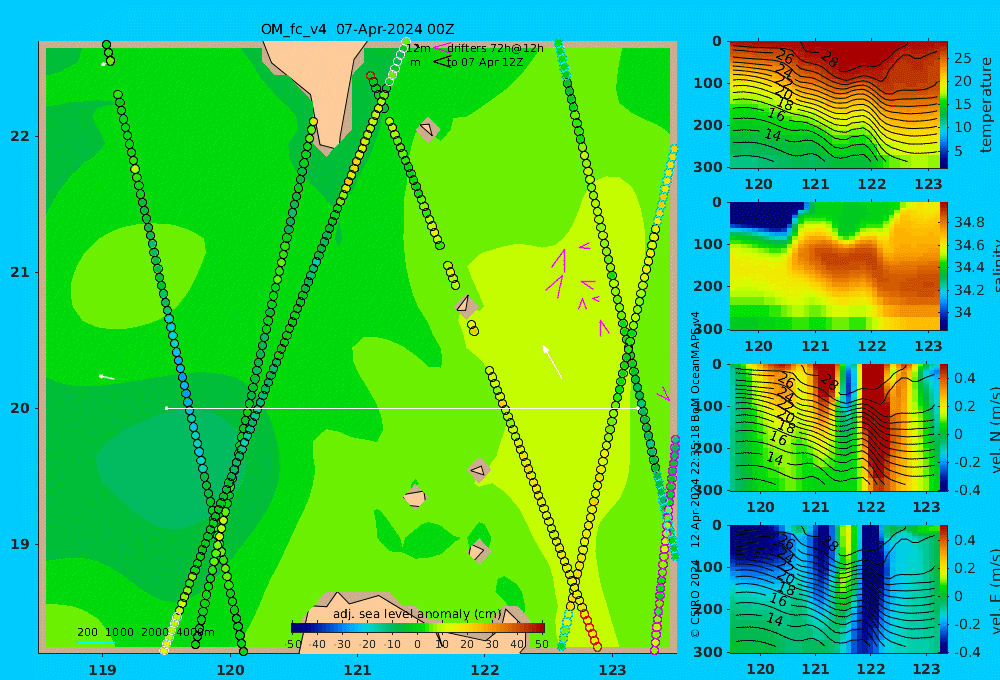Click the vel. E section colorbar
Screen dimensions: 1000x680
(x=944, y=589)
